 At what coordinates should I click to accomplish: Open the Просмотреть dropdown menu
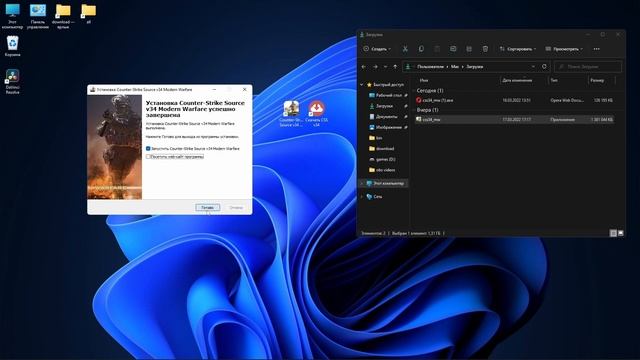point(564,49)
